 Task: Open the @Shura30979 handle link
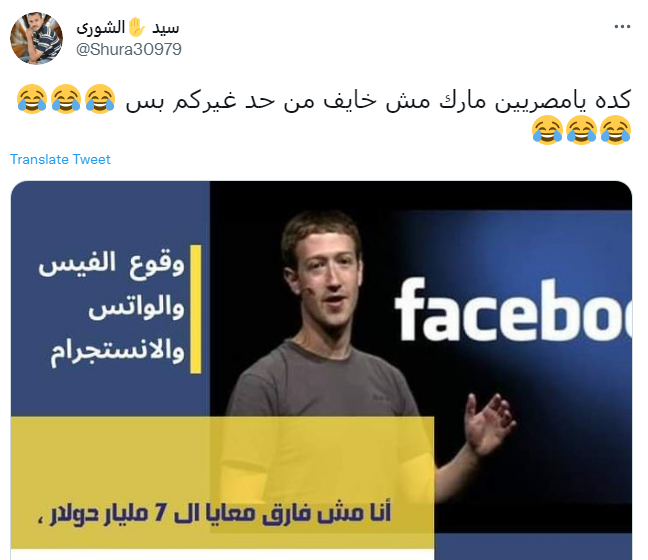point(129,49)
